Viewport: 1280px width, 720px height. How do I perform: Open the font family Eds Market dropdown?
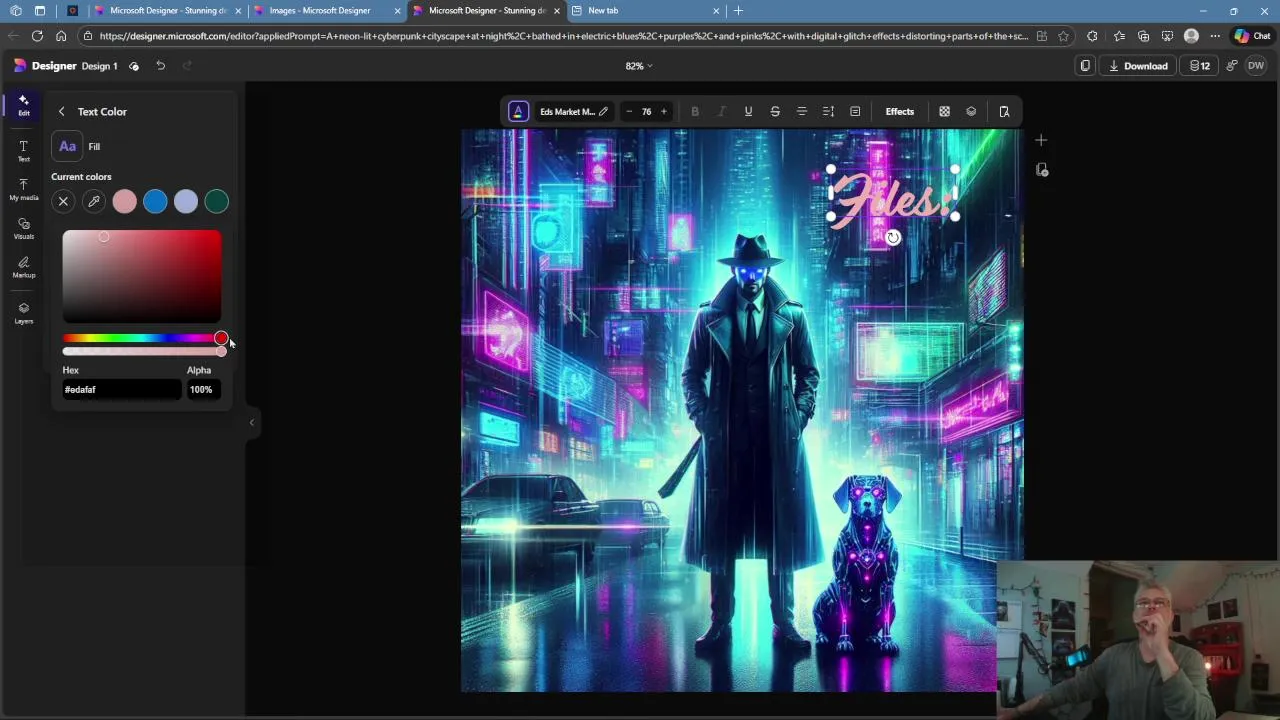tap(573, 112)
